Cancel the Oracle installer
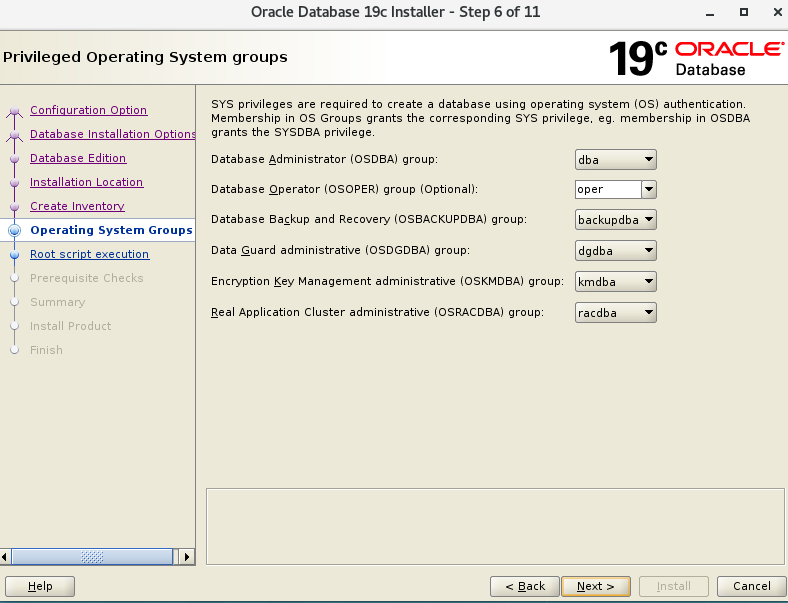788x603 pixels. (751, 586)
